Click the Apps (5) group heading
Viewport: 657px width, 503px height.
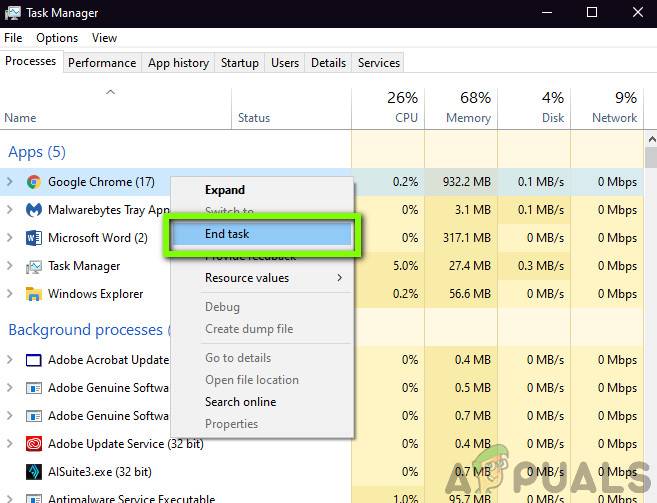point(37,152)
